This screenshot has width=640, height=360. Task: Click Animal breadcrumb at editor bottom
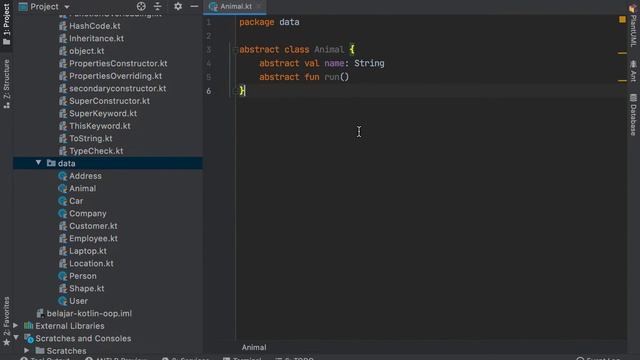pyautogui.click(x=254, y=347)
